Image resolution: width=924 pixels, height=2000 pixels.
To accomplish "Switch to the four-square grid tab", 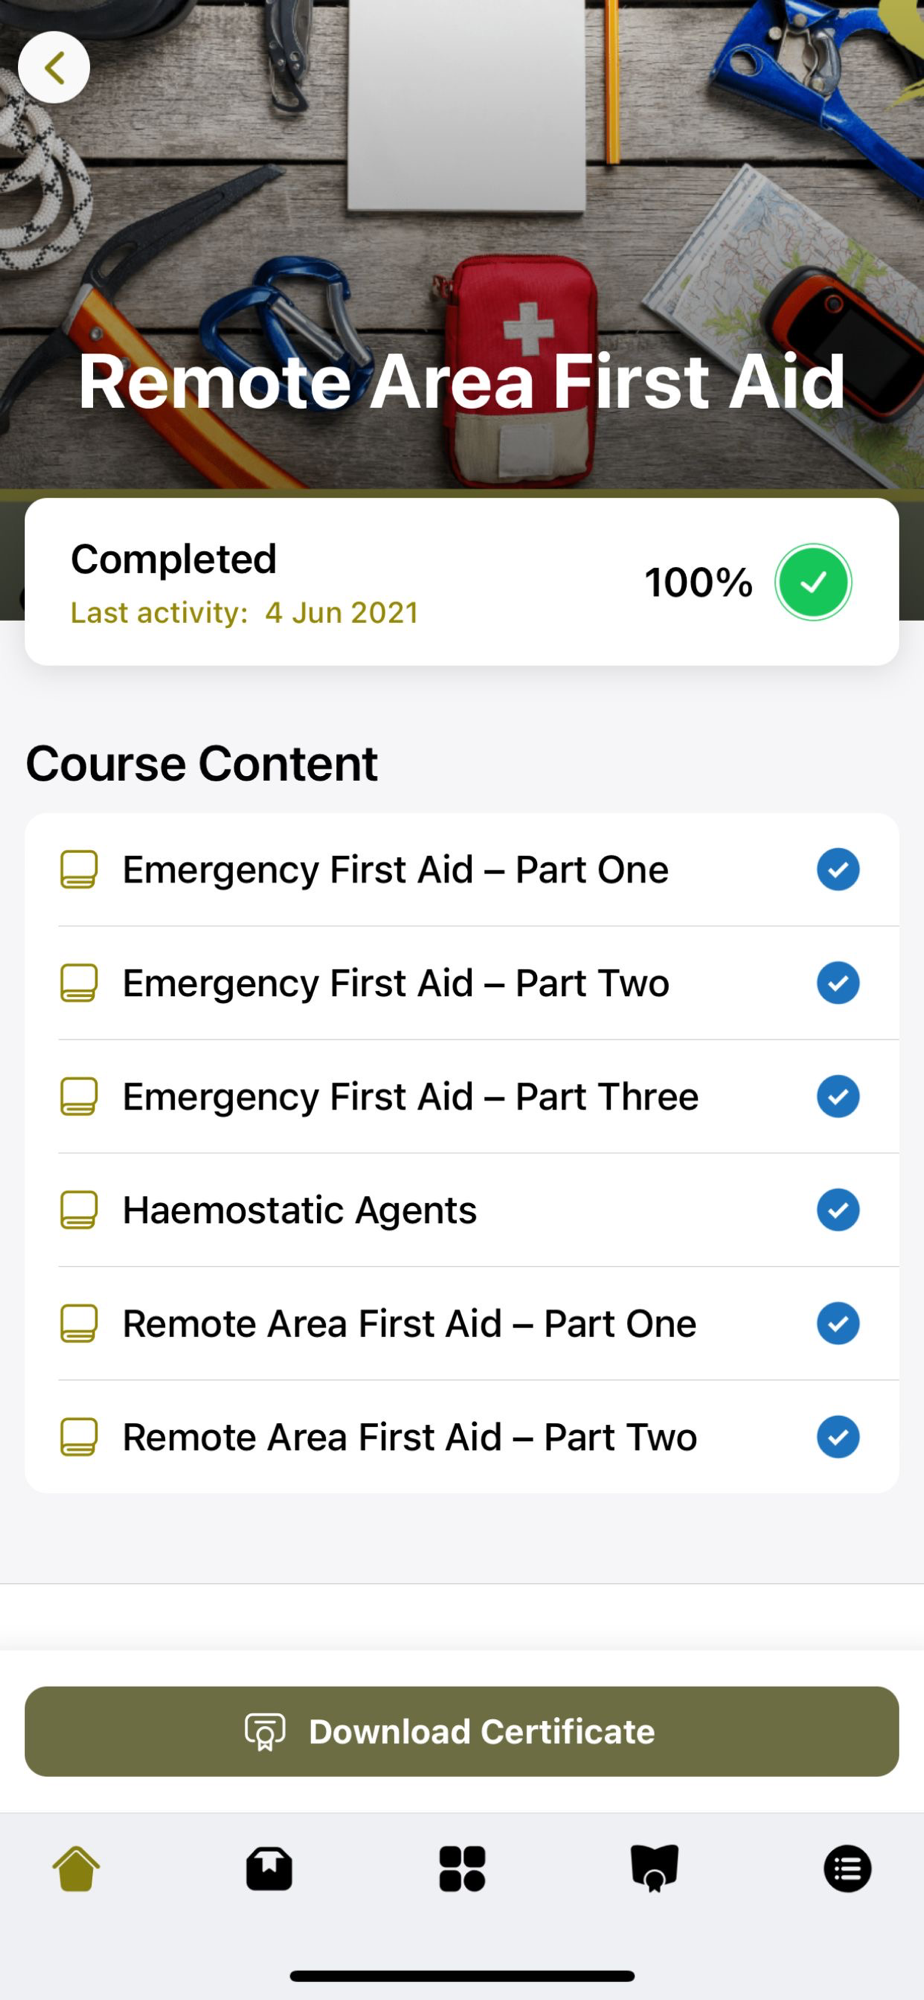I will pyautogui.click(x=462, y=1868).
